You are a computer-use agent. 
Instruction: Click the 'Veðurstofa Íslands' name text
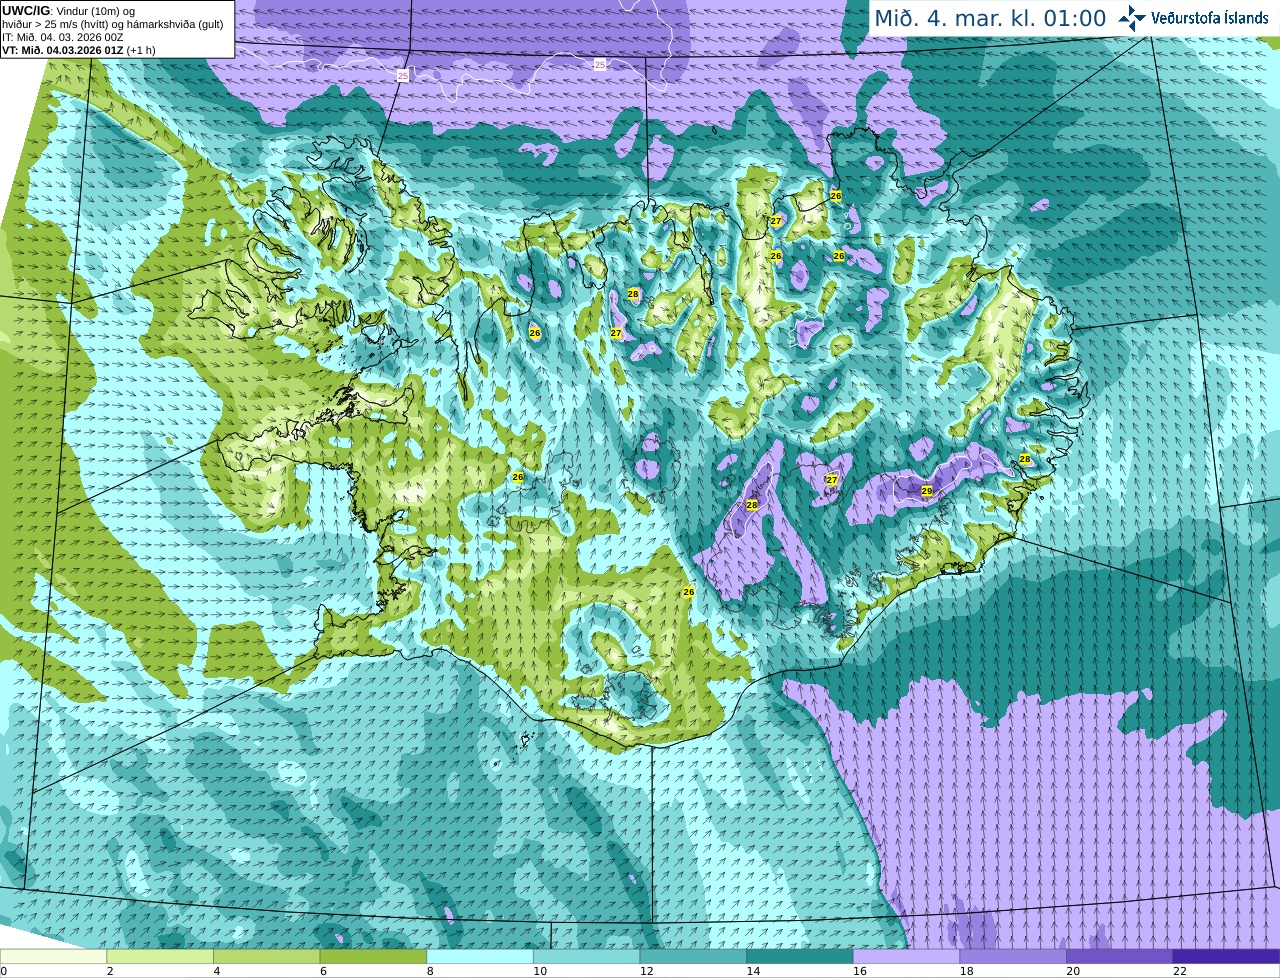tap(1210, 18)
